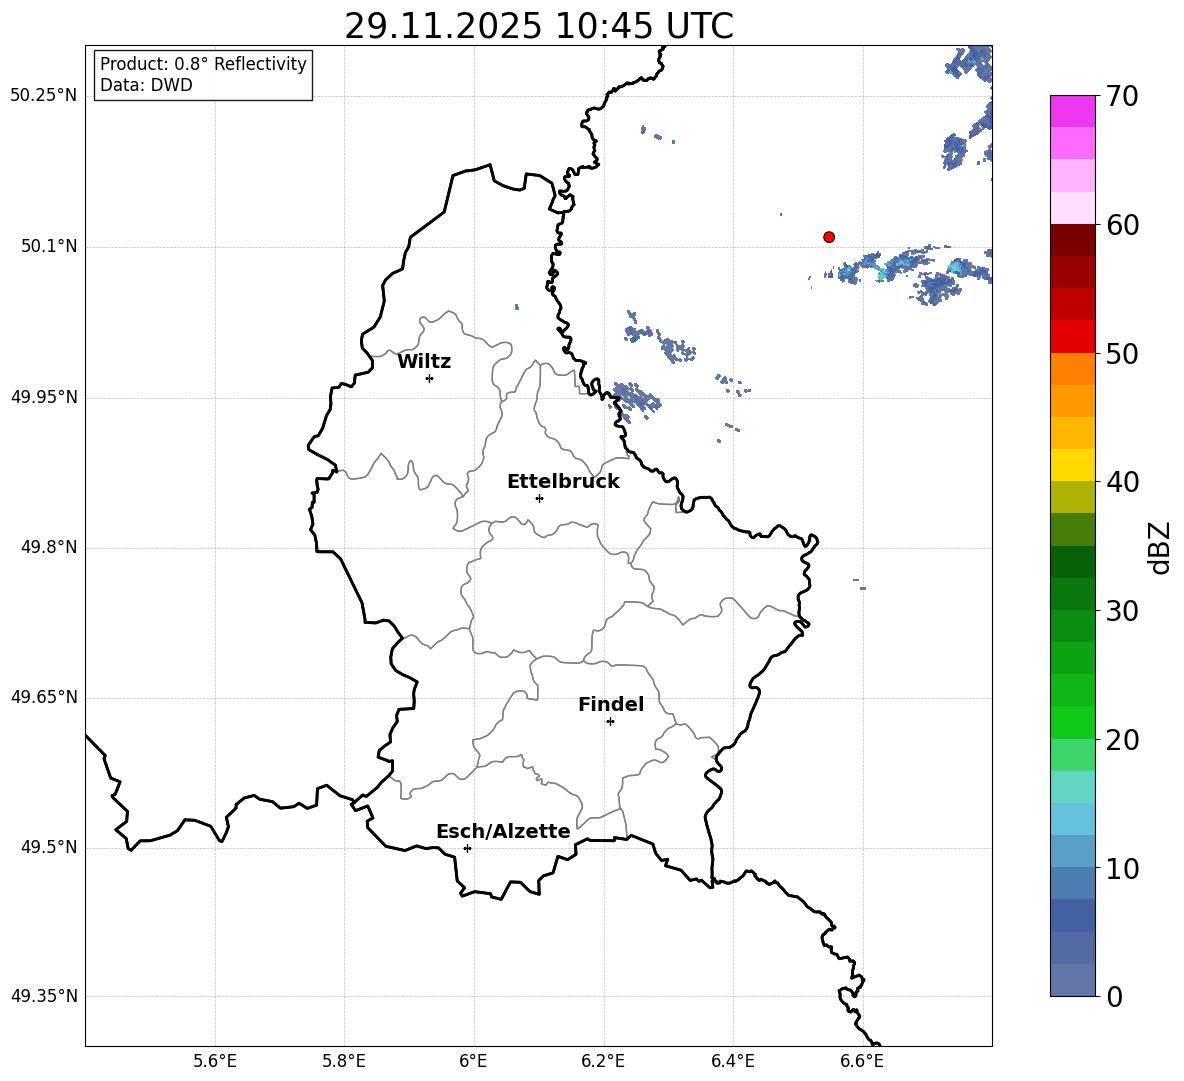Screen dimensions: 1184x1081
Task: Click the magenta swatch atop the colorbar
Action: coord(1073,111)
